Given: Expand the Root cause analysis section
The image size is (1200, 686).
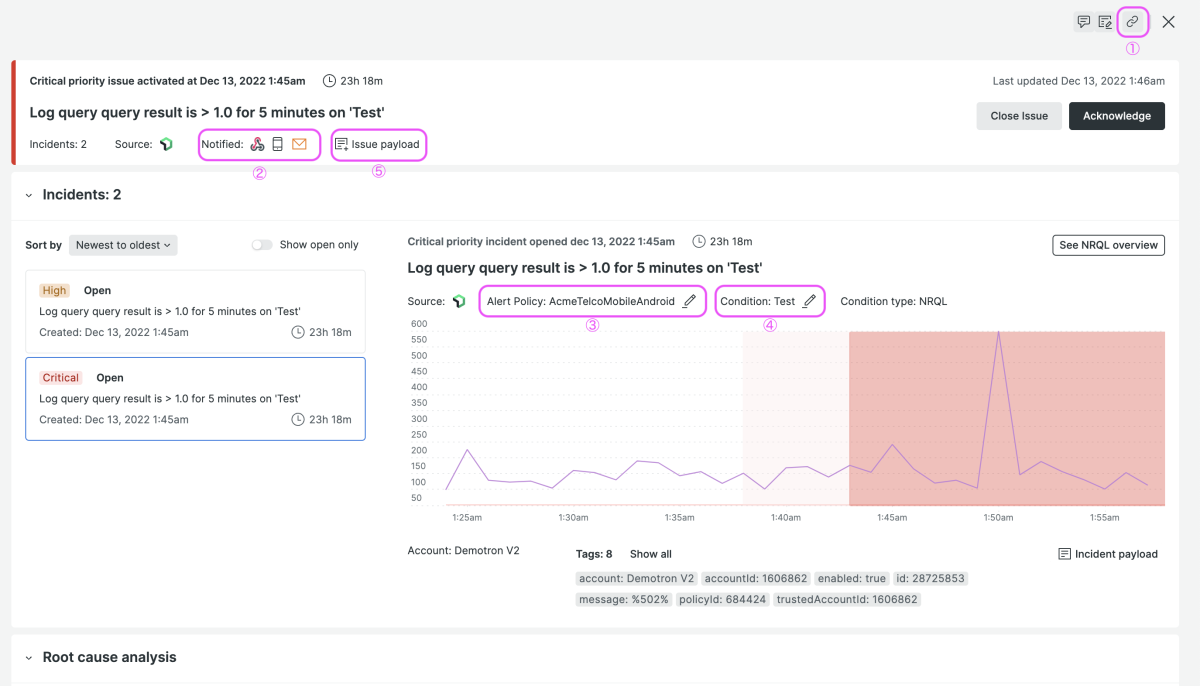Looking at the screenshot, I should (x=28, y=658).
